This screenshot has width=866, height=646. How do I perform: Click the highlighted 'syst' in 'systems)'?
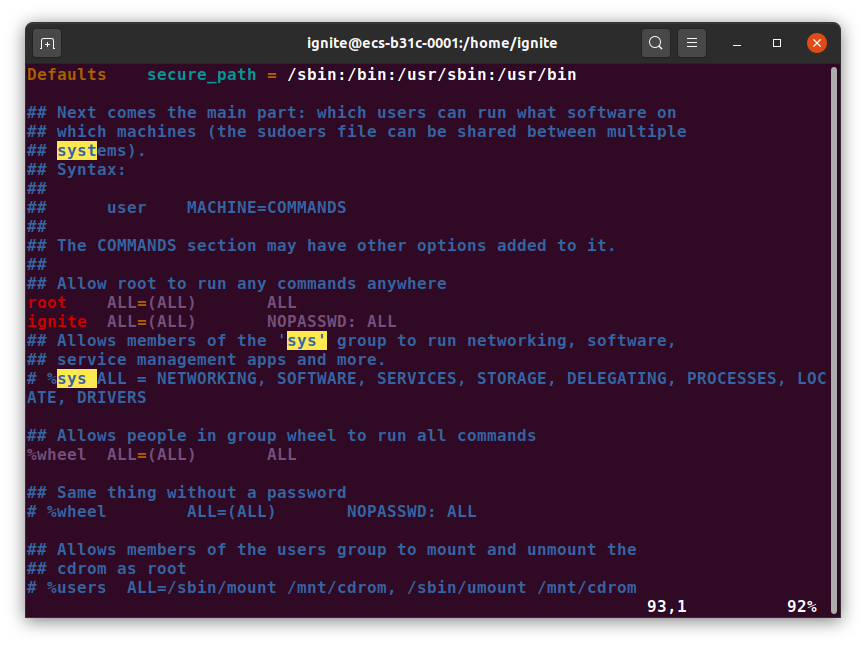(77, 151)
